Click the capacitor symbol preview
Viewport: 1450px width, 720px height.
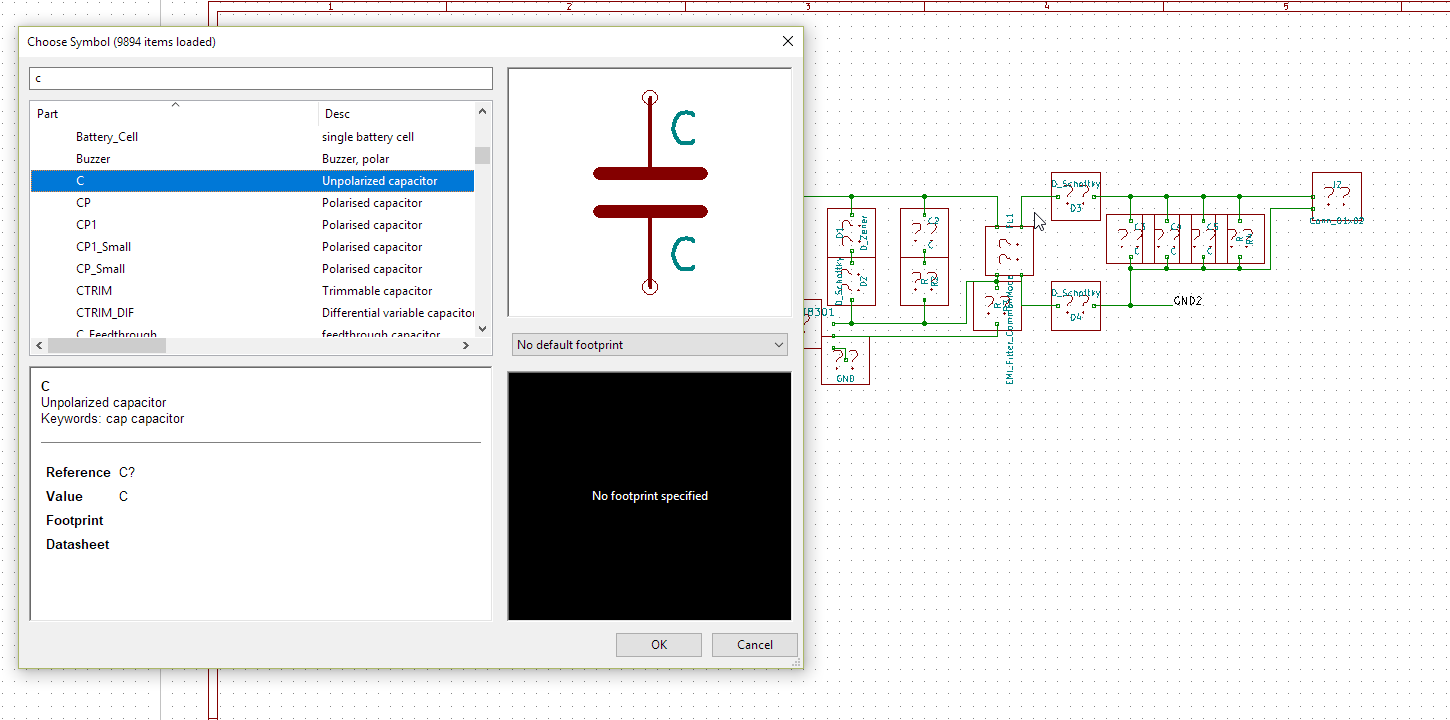650,192
